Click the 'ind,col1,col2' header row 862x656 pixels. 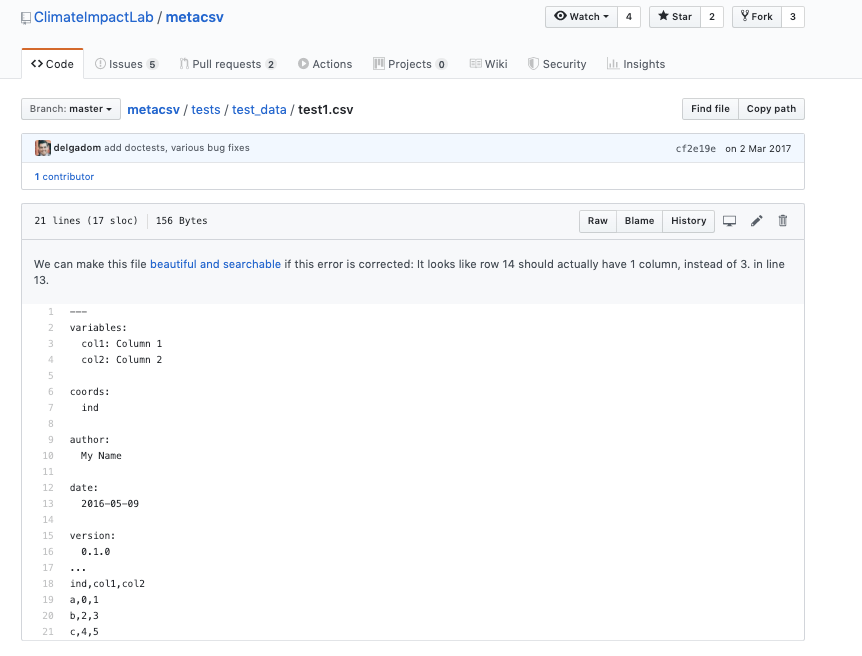point(107,584)
